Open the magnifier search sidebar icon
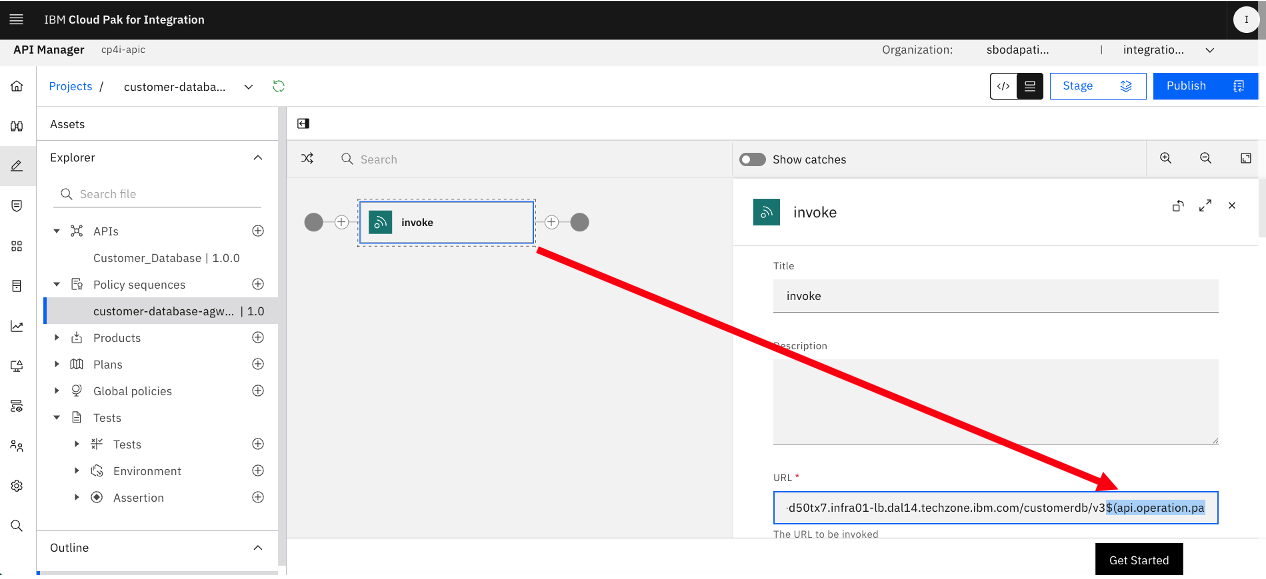Screen dimensions: 1266x579 (16, 526)
